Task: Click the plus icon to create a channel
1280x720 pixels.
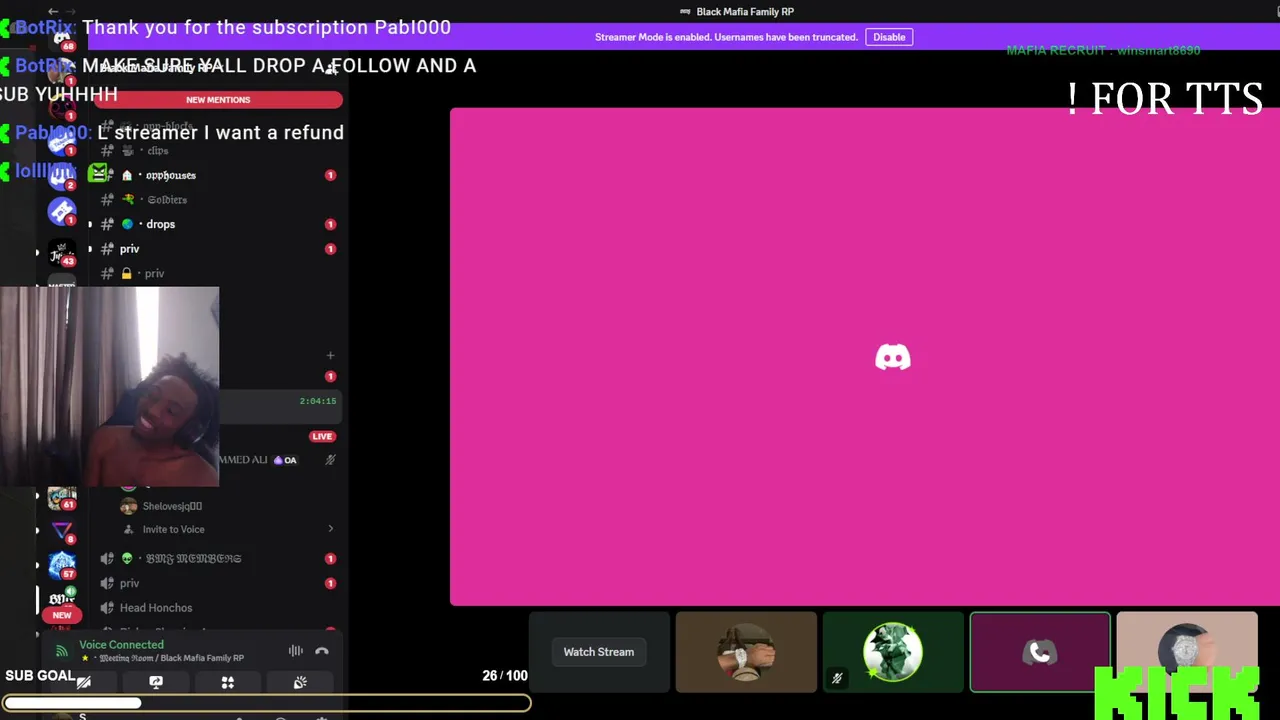Action: click(331, 355)
